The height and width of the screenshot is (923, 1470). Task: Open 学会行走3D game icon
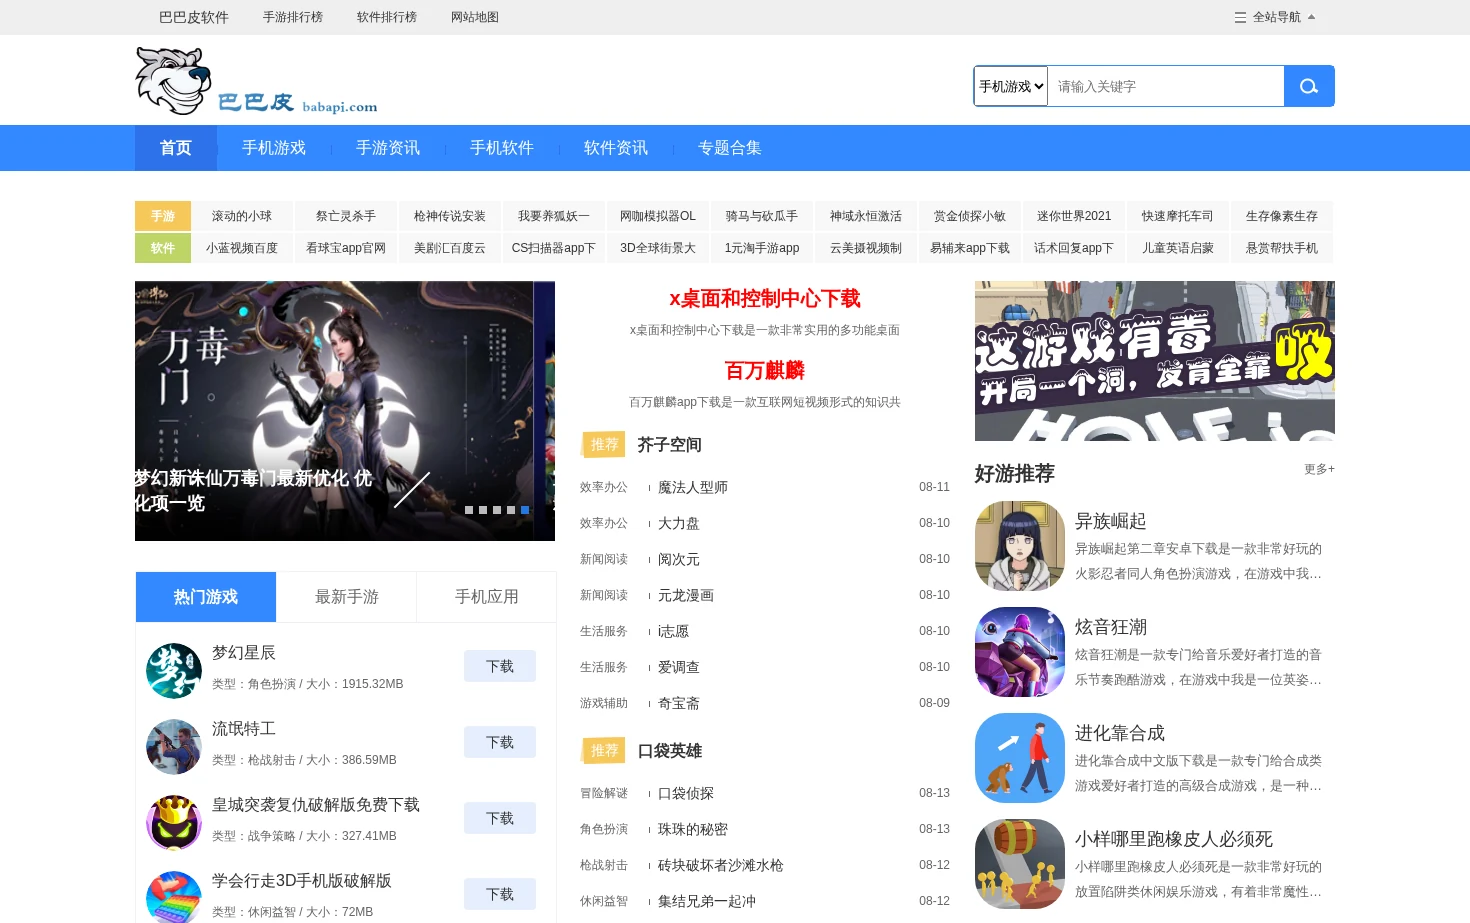point(174,897)
